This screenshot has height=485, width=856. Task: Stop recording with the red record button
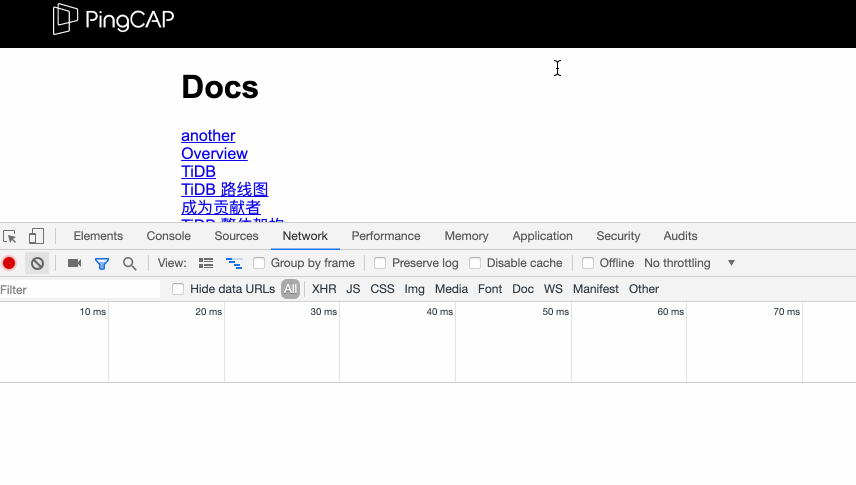click(x=9, y=263)
